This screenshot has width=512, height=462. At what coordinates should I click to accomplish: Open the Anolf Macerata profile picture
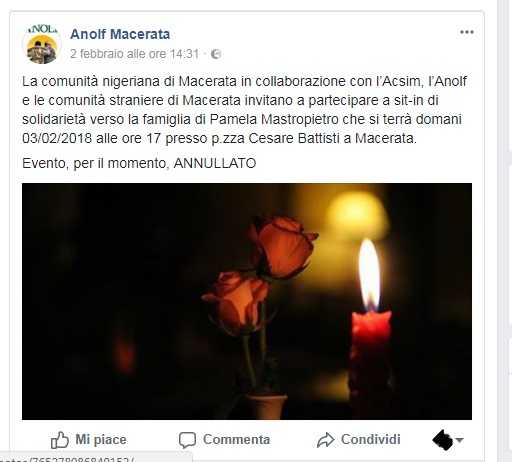pyautogui.click(x=42, y=44)
